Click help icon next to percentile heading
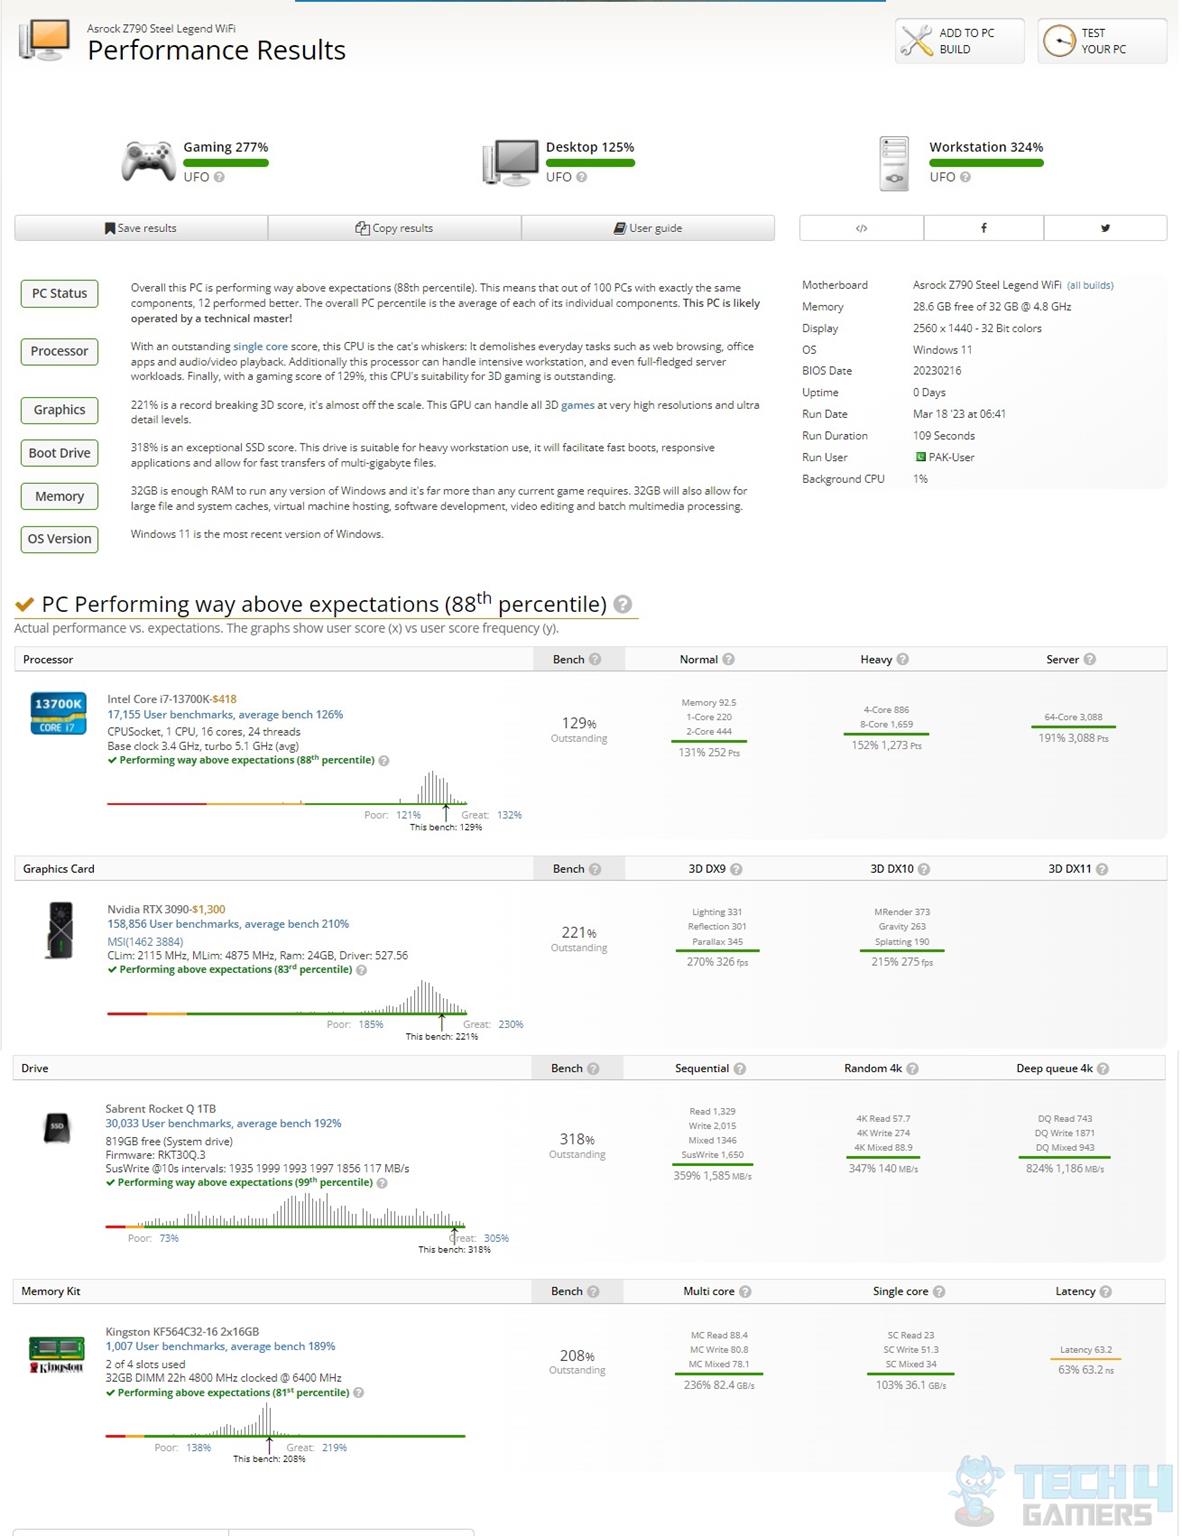Viewport: 1182px width, 1536px height. (x=622, y=604)
